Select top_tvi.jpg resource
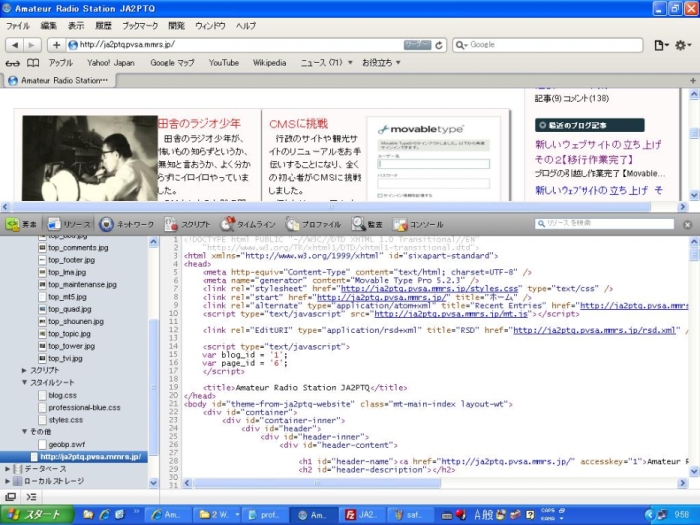The width and height of the screenshot is (700, 525). (65, 358)
